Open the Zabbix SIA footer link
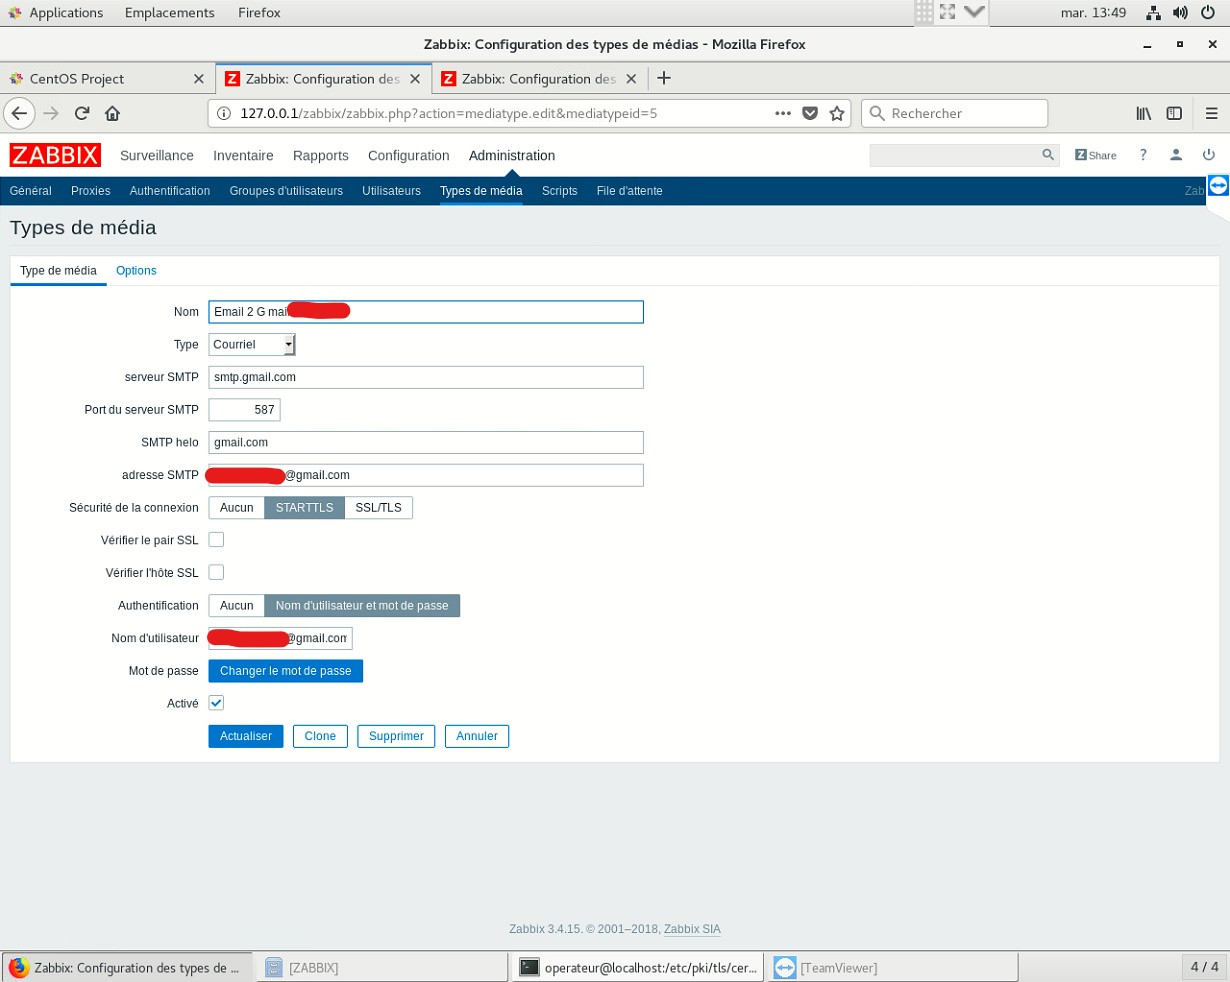Screen dimensions: 1230x982 point(692,929)
